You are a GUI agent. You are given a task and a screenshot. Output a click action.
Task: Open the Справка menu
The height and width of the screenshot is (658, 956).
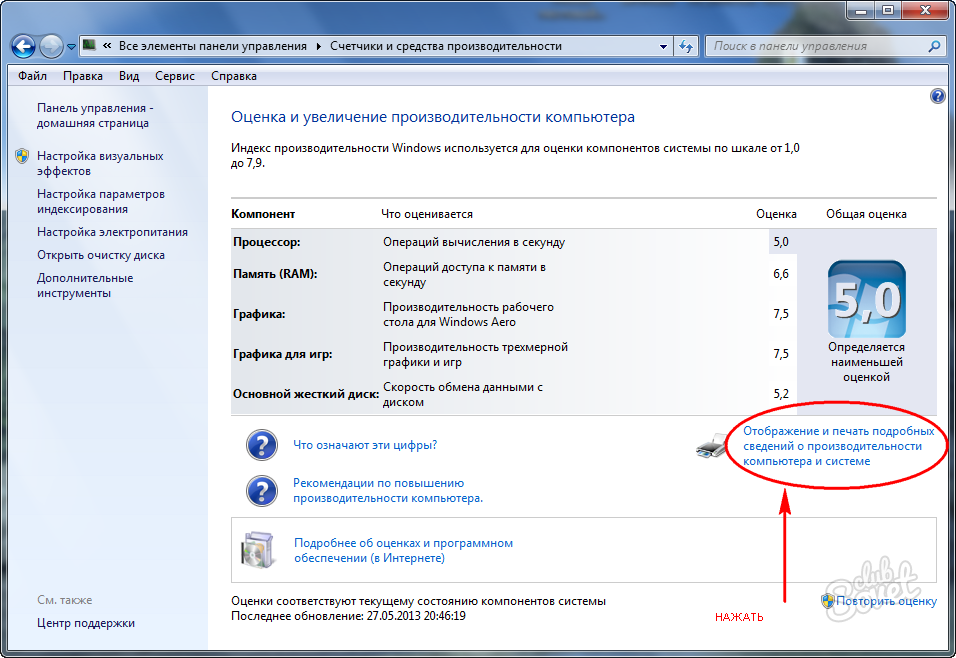pos(234,76)
